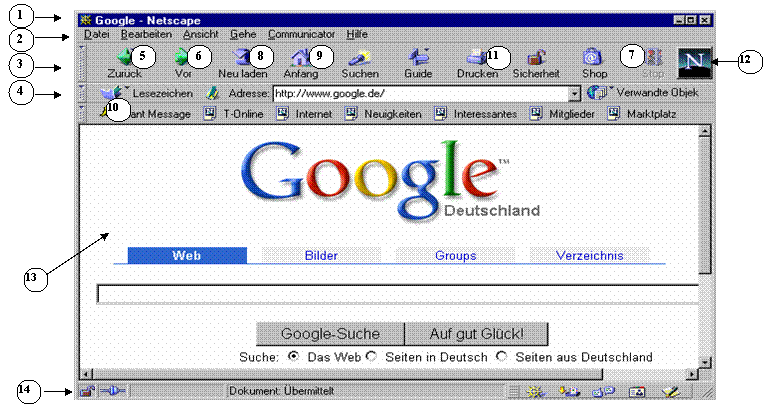This screenshot has height=412, width=776.
Task: Click the vertical scrollbar down arrow
Action: 705,363
